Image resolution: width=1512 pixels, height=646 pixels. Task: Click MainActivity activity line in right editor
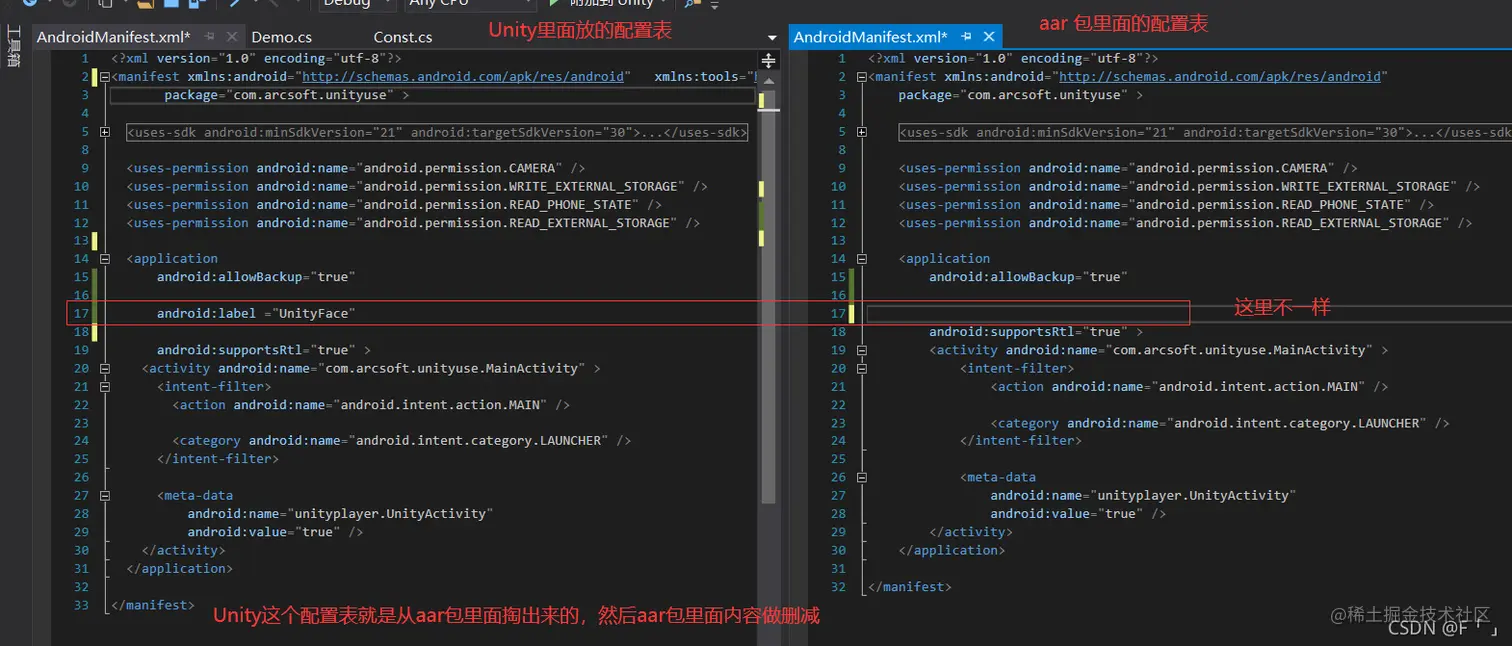1158,350
